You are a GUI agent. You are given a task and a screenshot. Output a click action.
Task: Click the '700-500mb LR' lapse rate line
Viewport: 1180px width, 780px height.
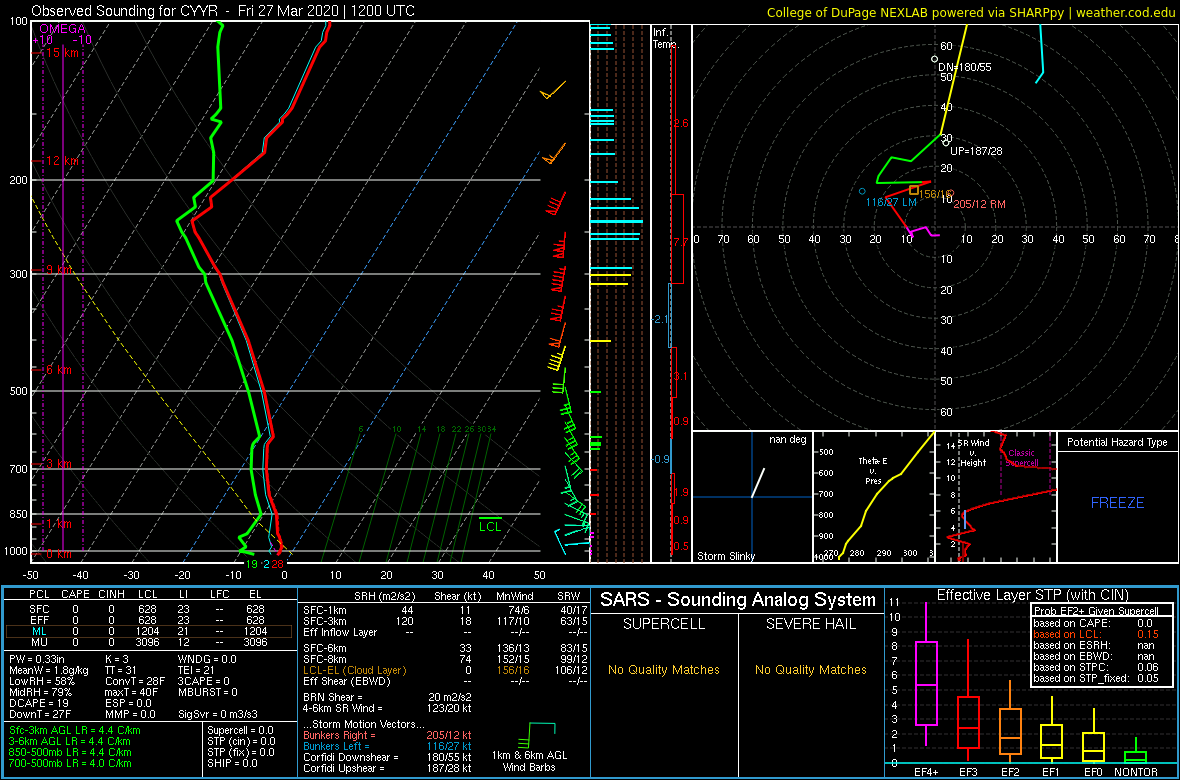[x=70, y=763]
